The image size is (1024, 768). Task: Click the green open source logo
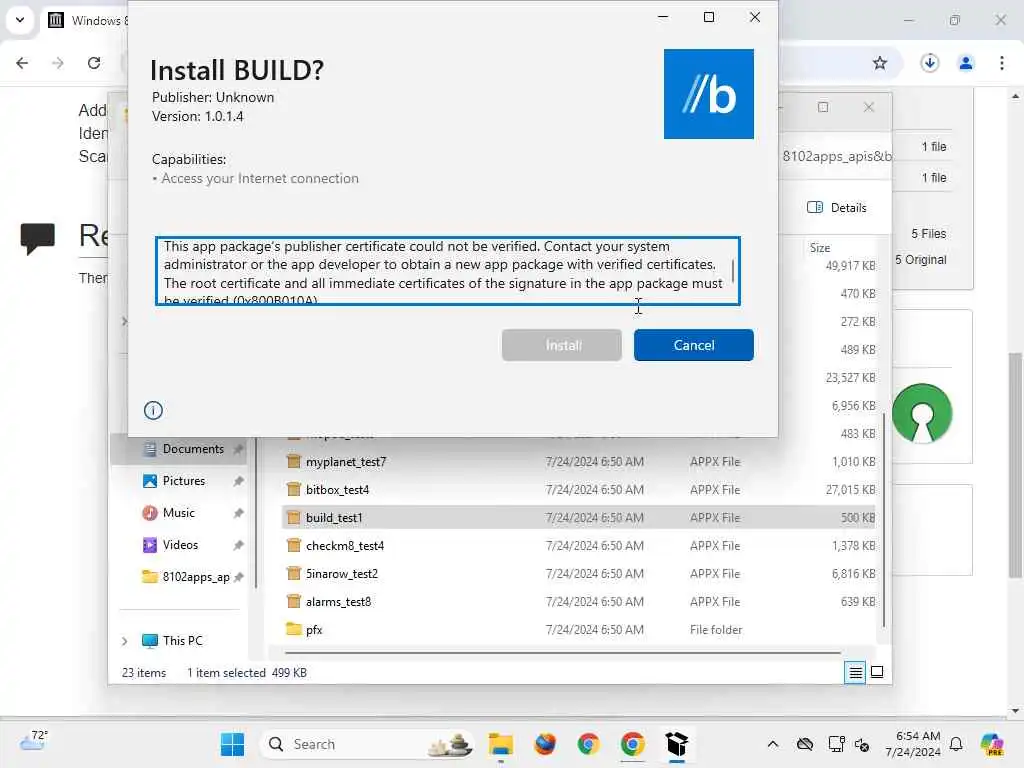pyautogui.click(x=922, y=413)
